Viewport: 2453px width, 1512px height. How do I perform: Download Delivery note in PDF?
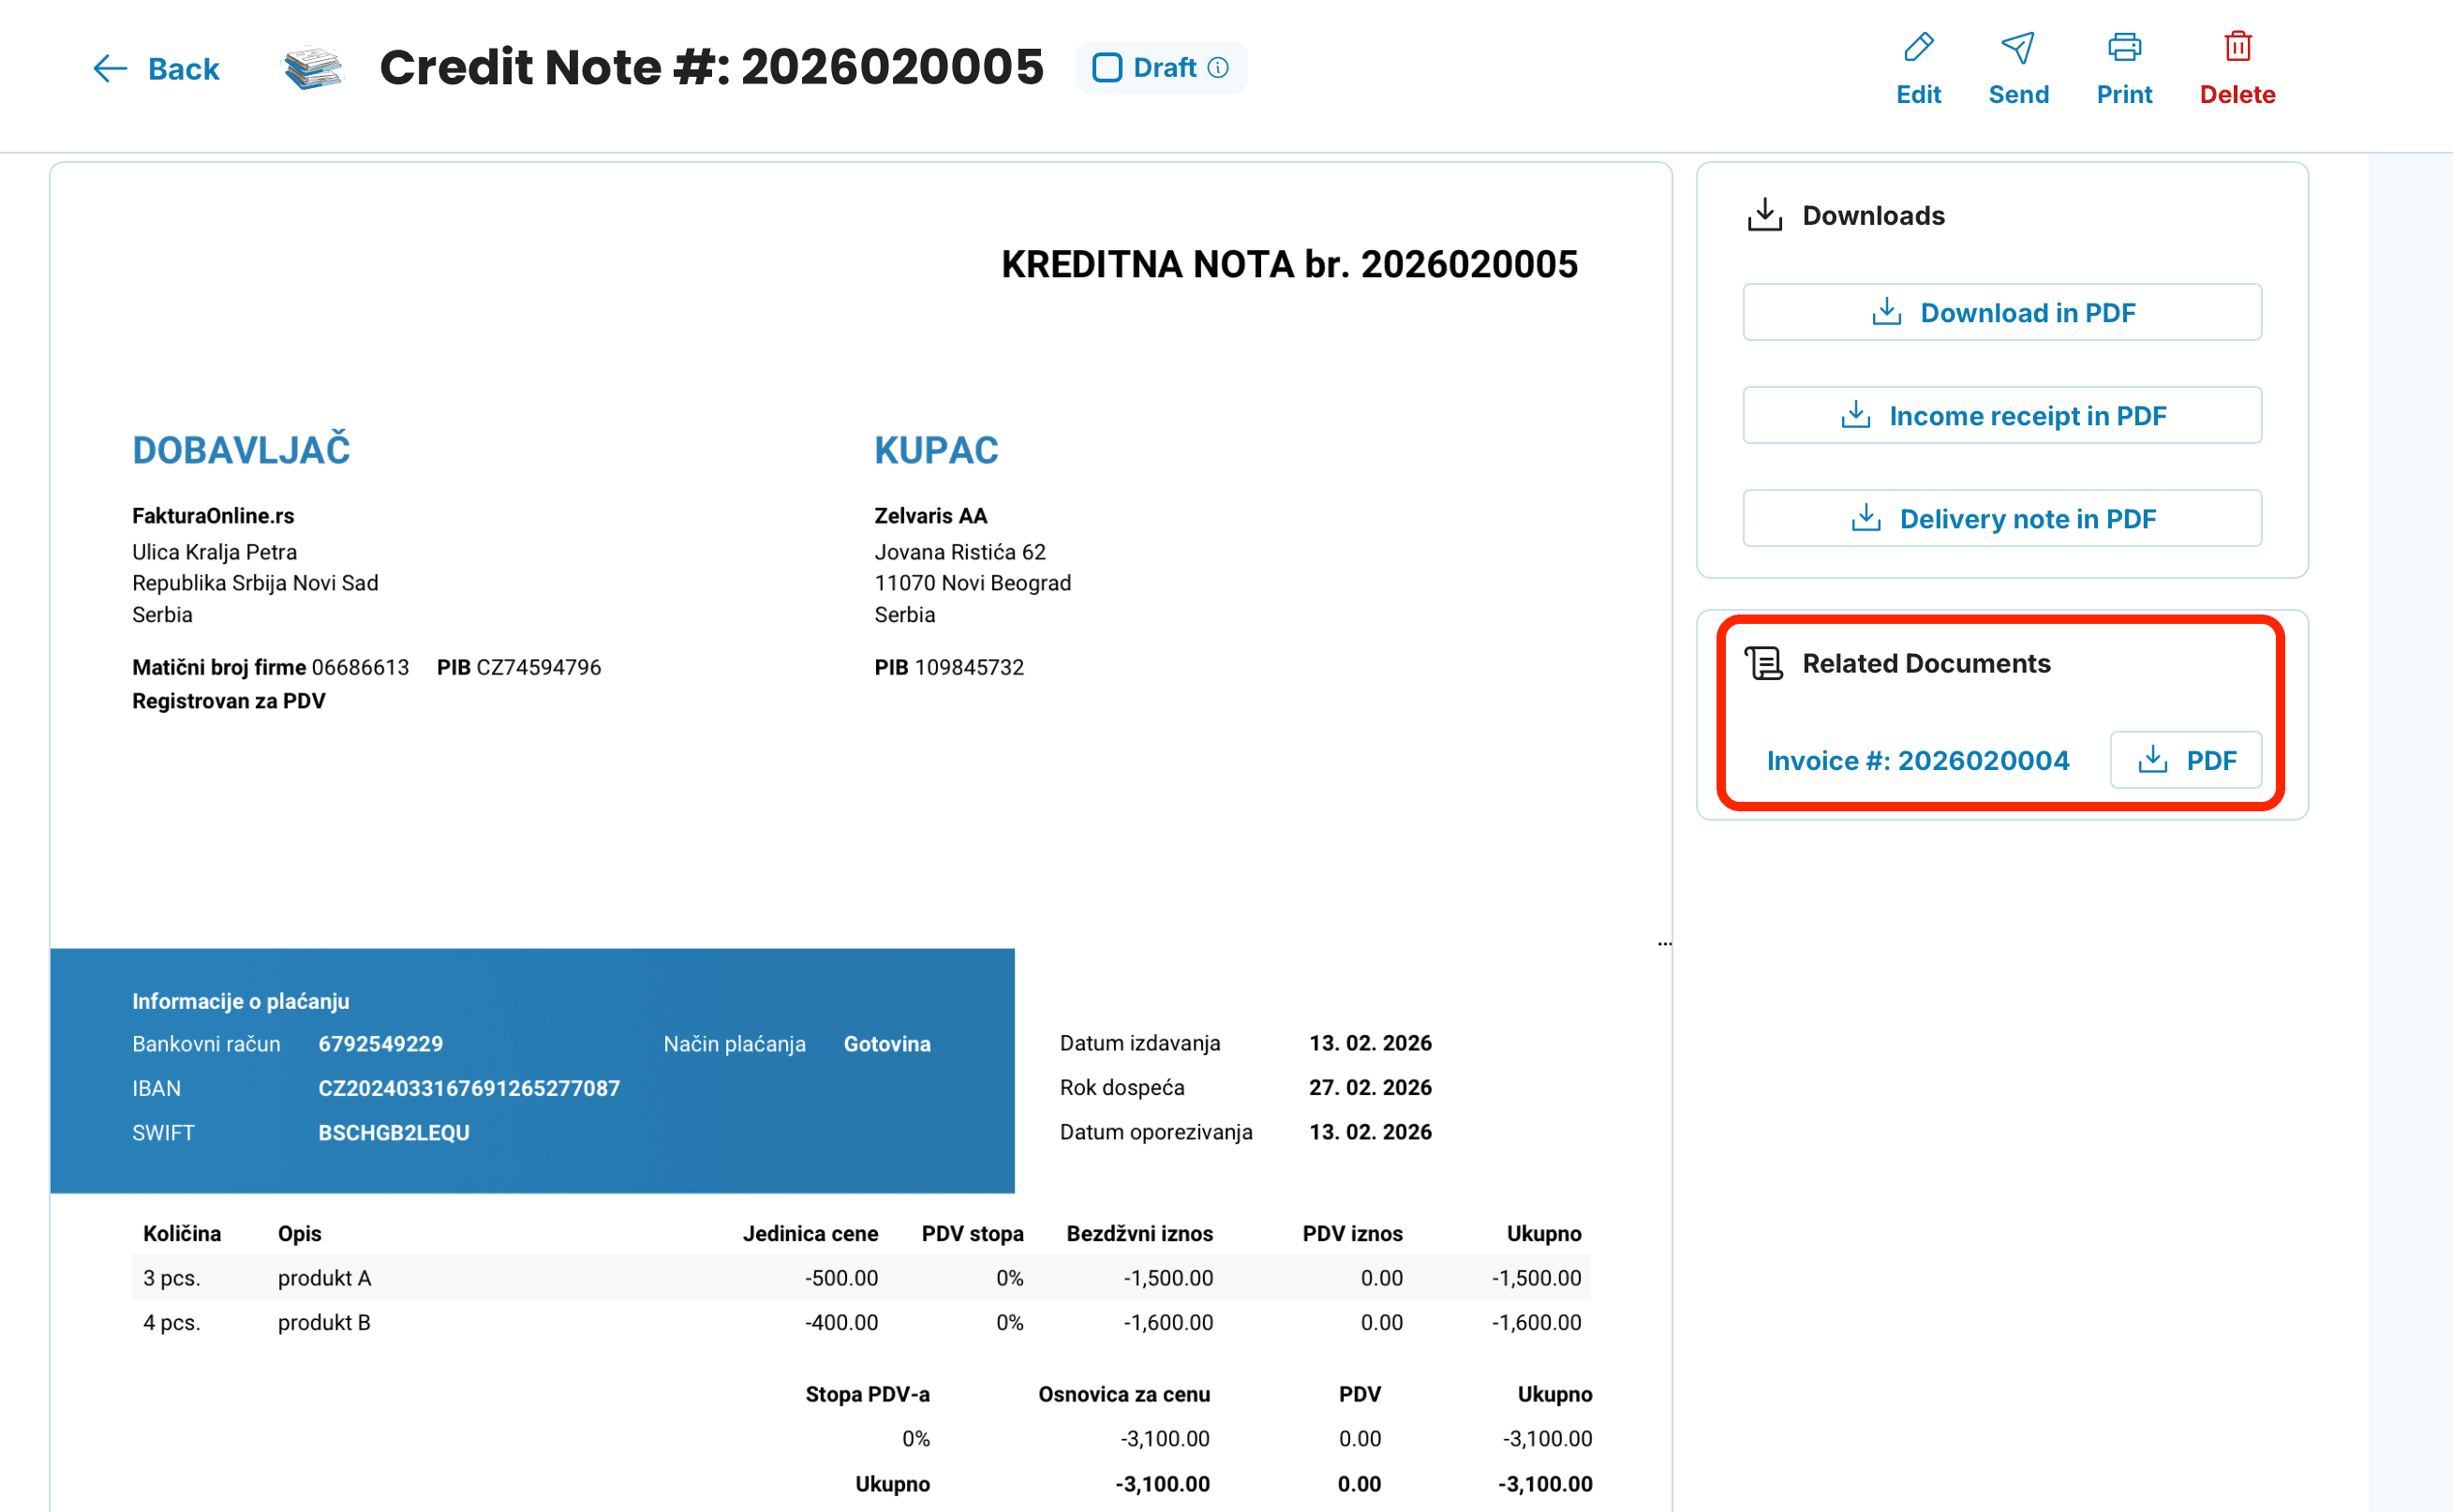click(x=2001, y=518)
